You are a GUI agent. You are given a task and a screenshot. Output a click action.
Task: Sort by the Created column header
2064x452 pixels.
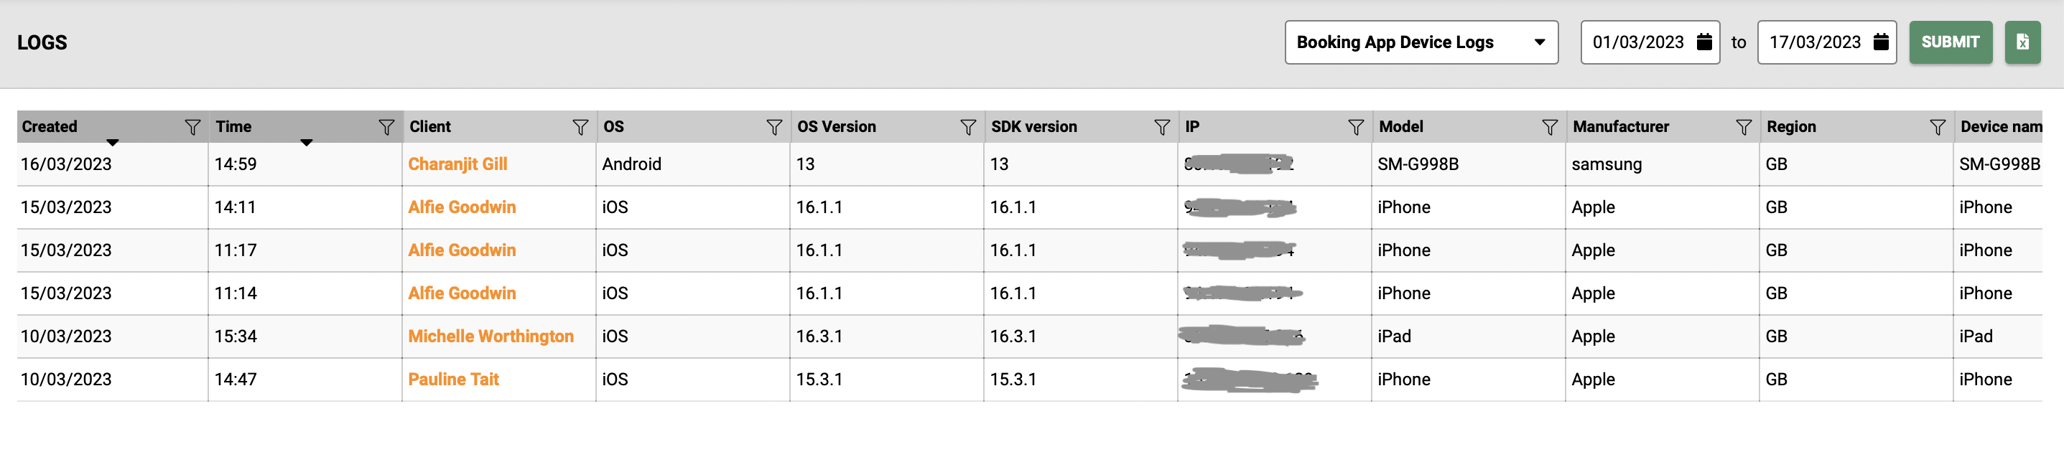pos(50,127)
